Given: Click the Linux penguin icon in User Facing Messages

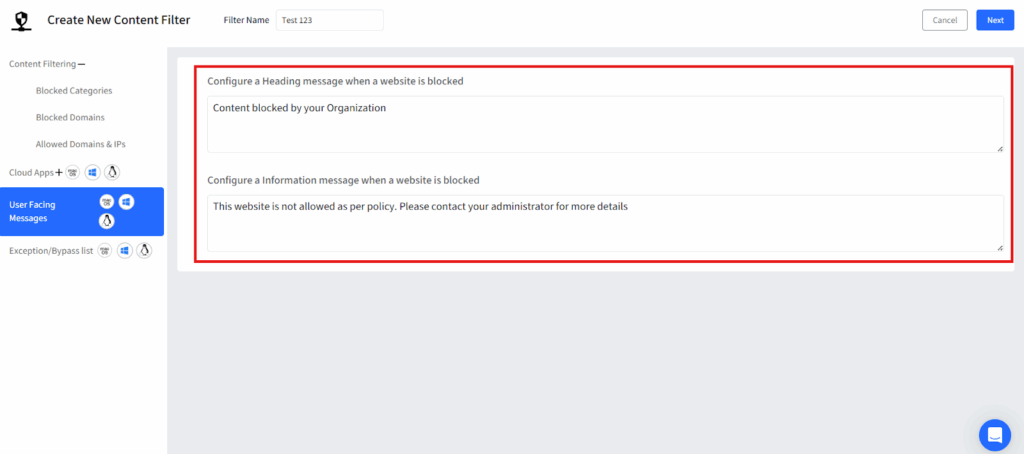Looking at the screenshot, I should [106, 220].
